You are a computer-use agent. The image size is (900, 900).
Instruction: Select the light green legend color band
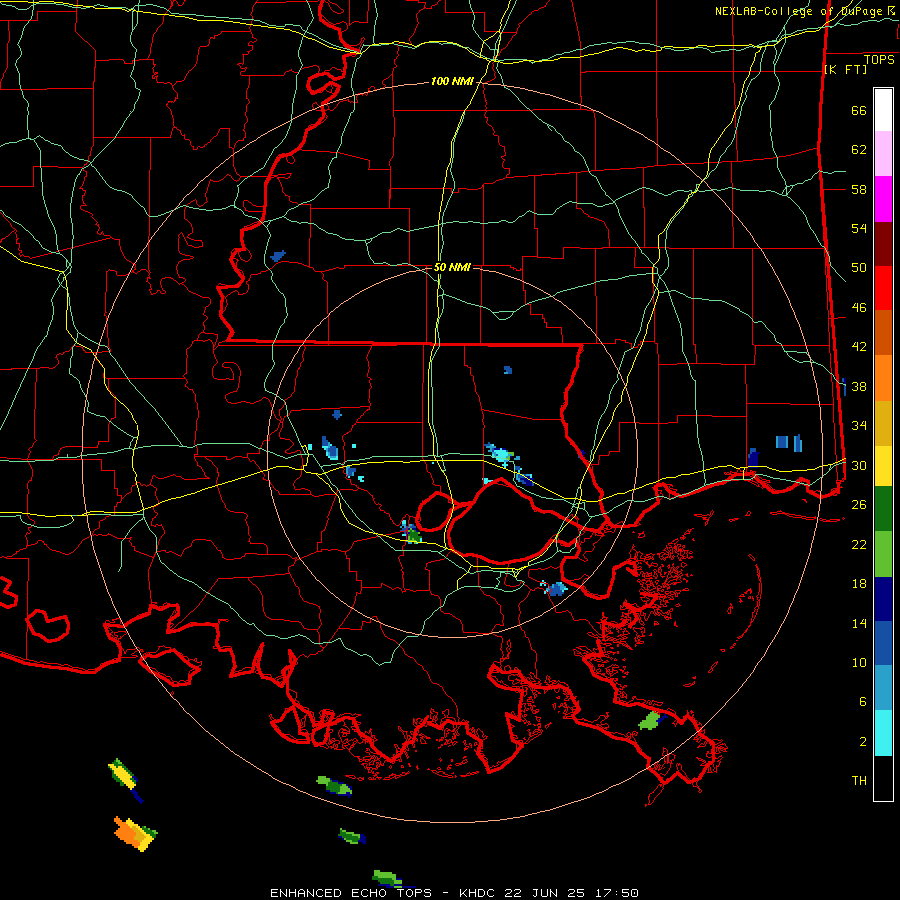click(883, 554)
